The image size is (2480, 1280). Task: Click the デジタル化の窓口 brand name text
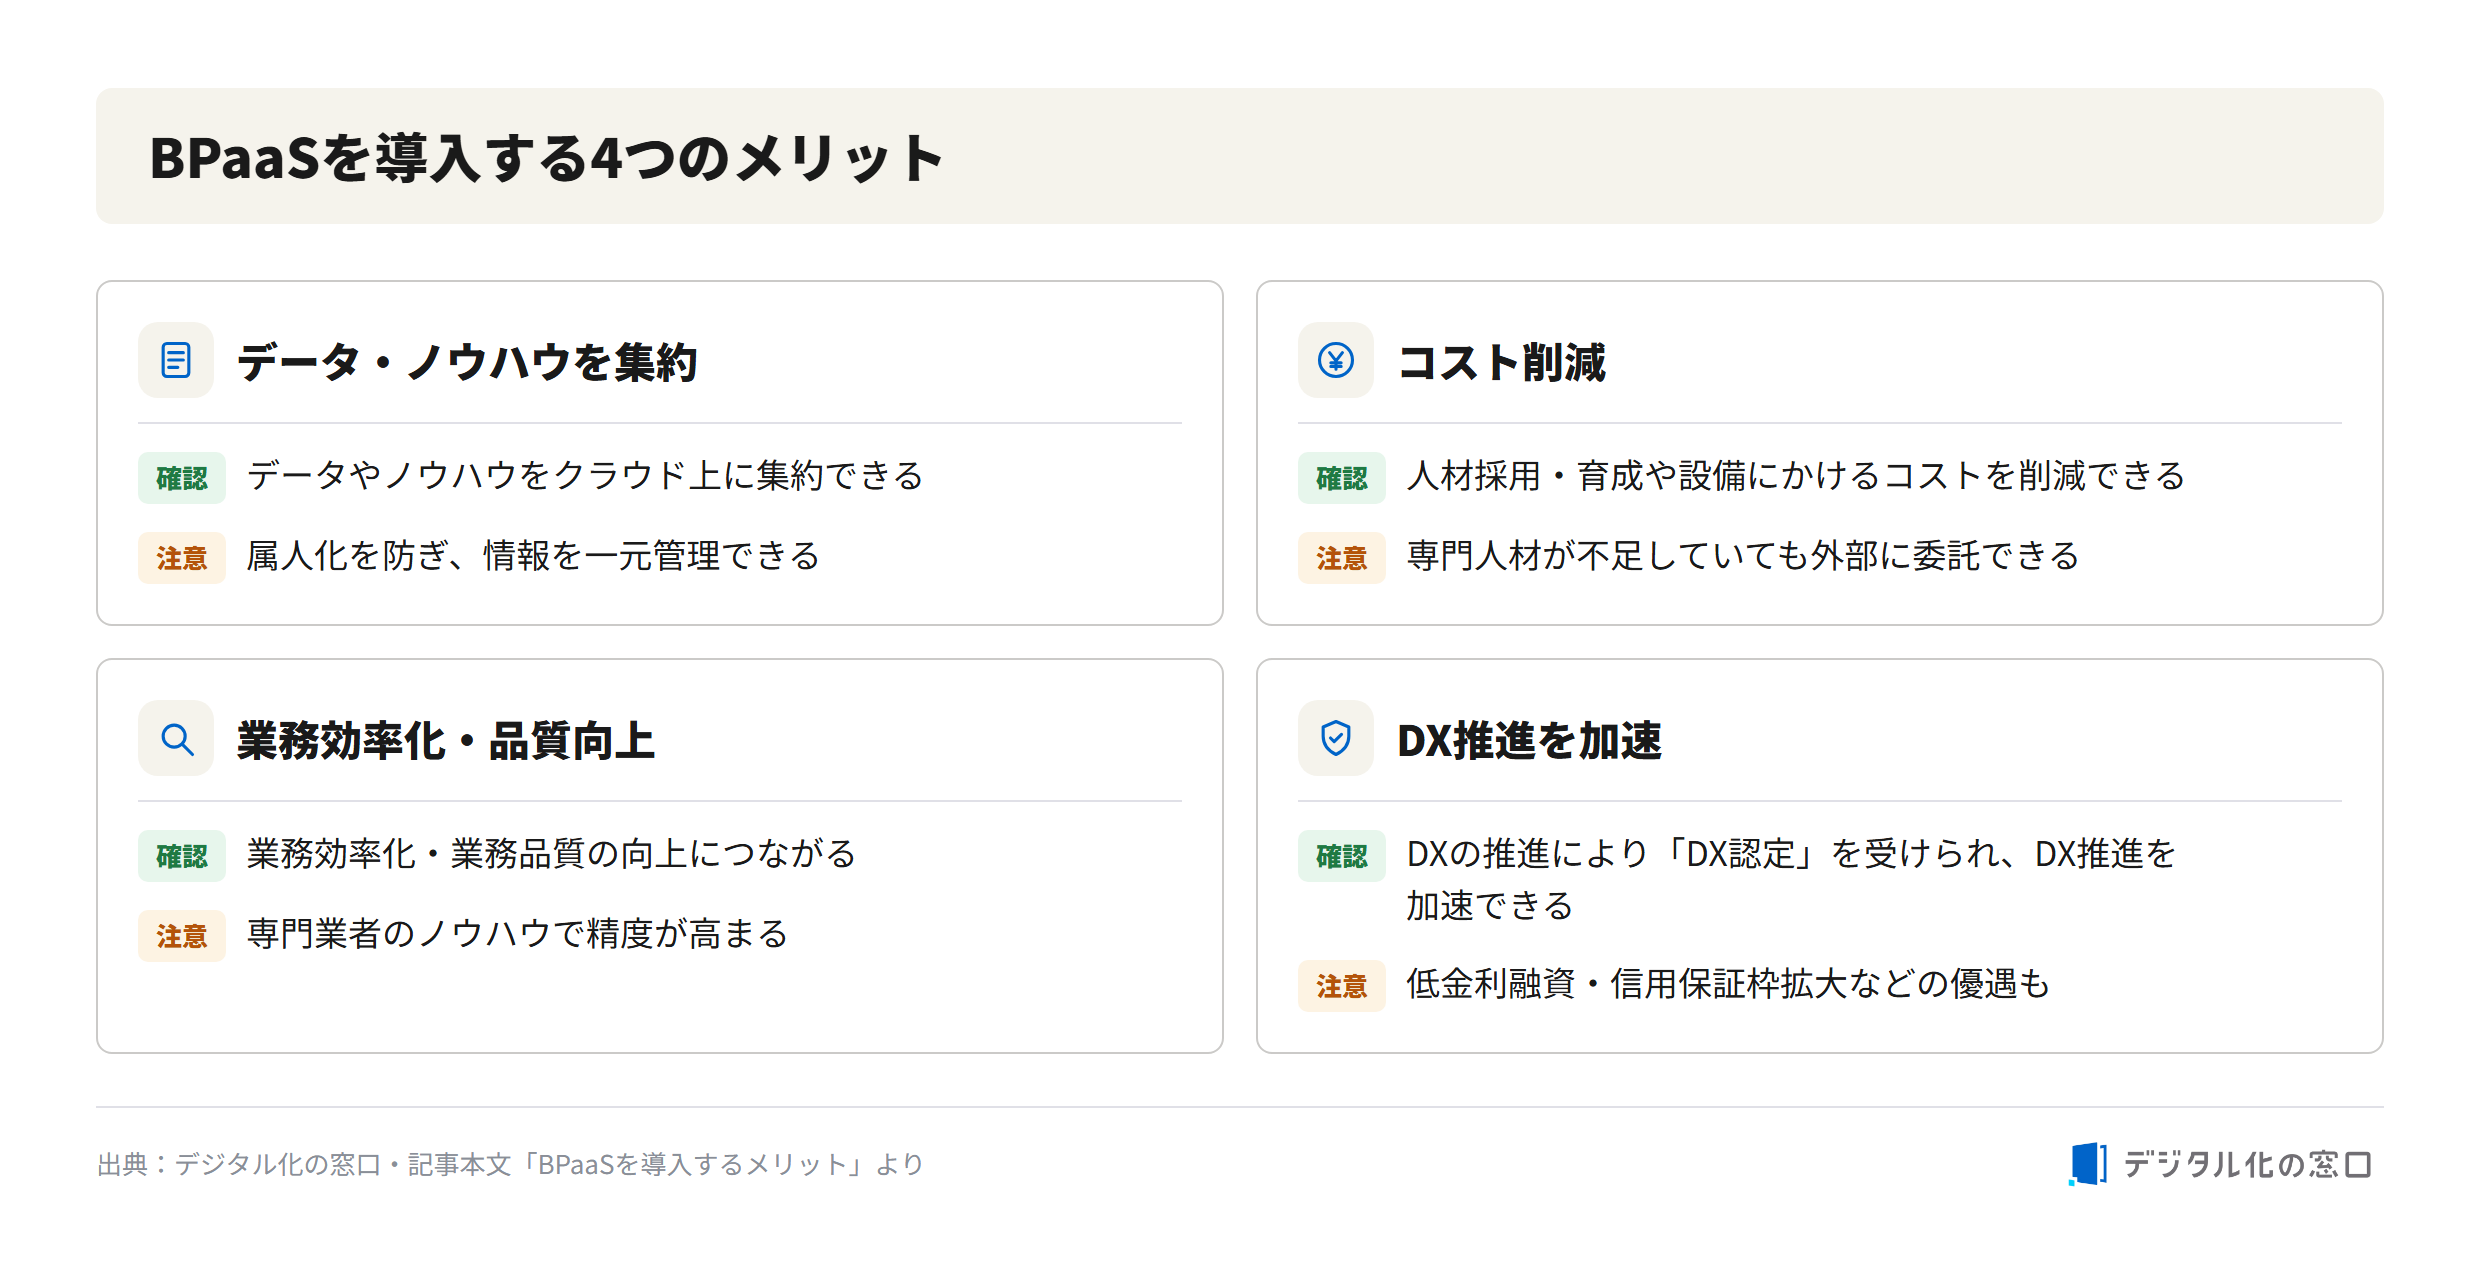(2247, 1164)
